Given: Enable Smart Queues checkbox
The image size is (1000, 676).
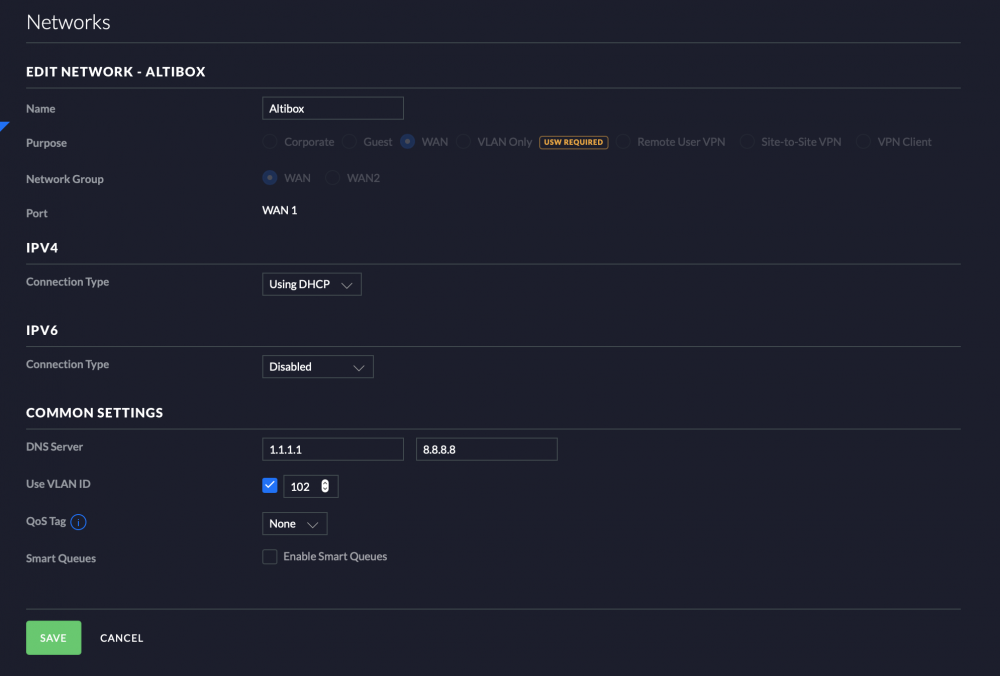Looking at the screenshot, I should point(270,557).
